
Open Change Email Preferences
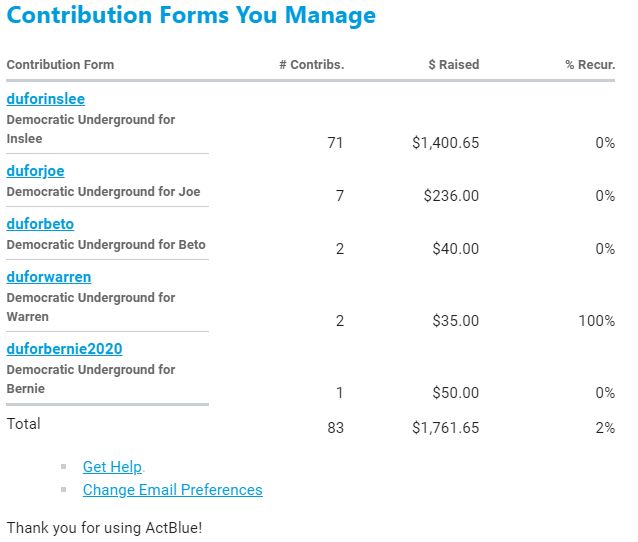pos(172,490)
